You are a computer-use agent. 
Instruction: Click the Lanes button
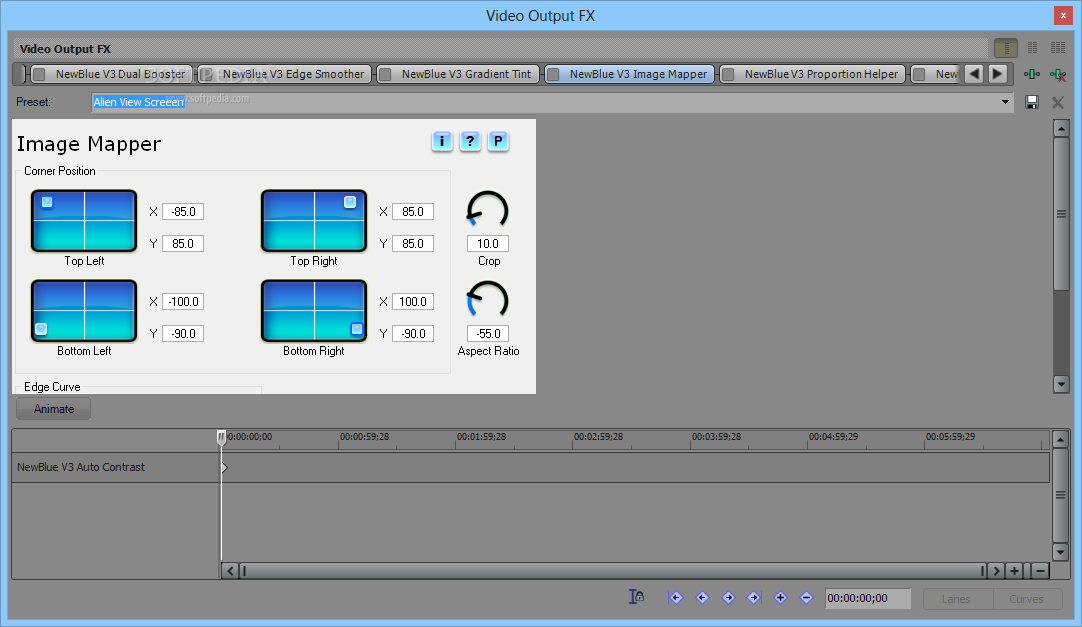956,599
